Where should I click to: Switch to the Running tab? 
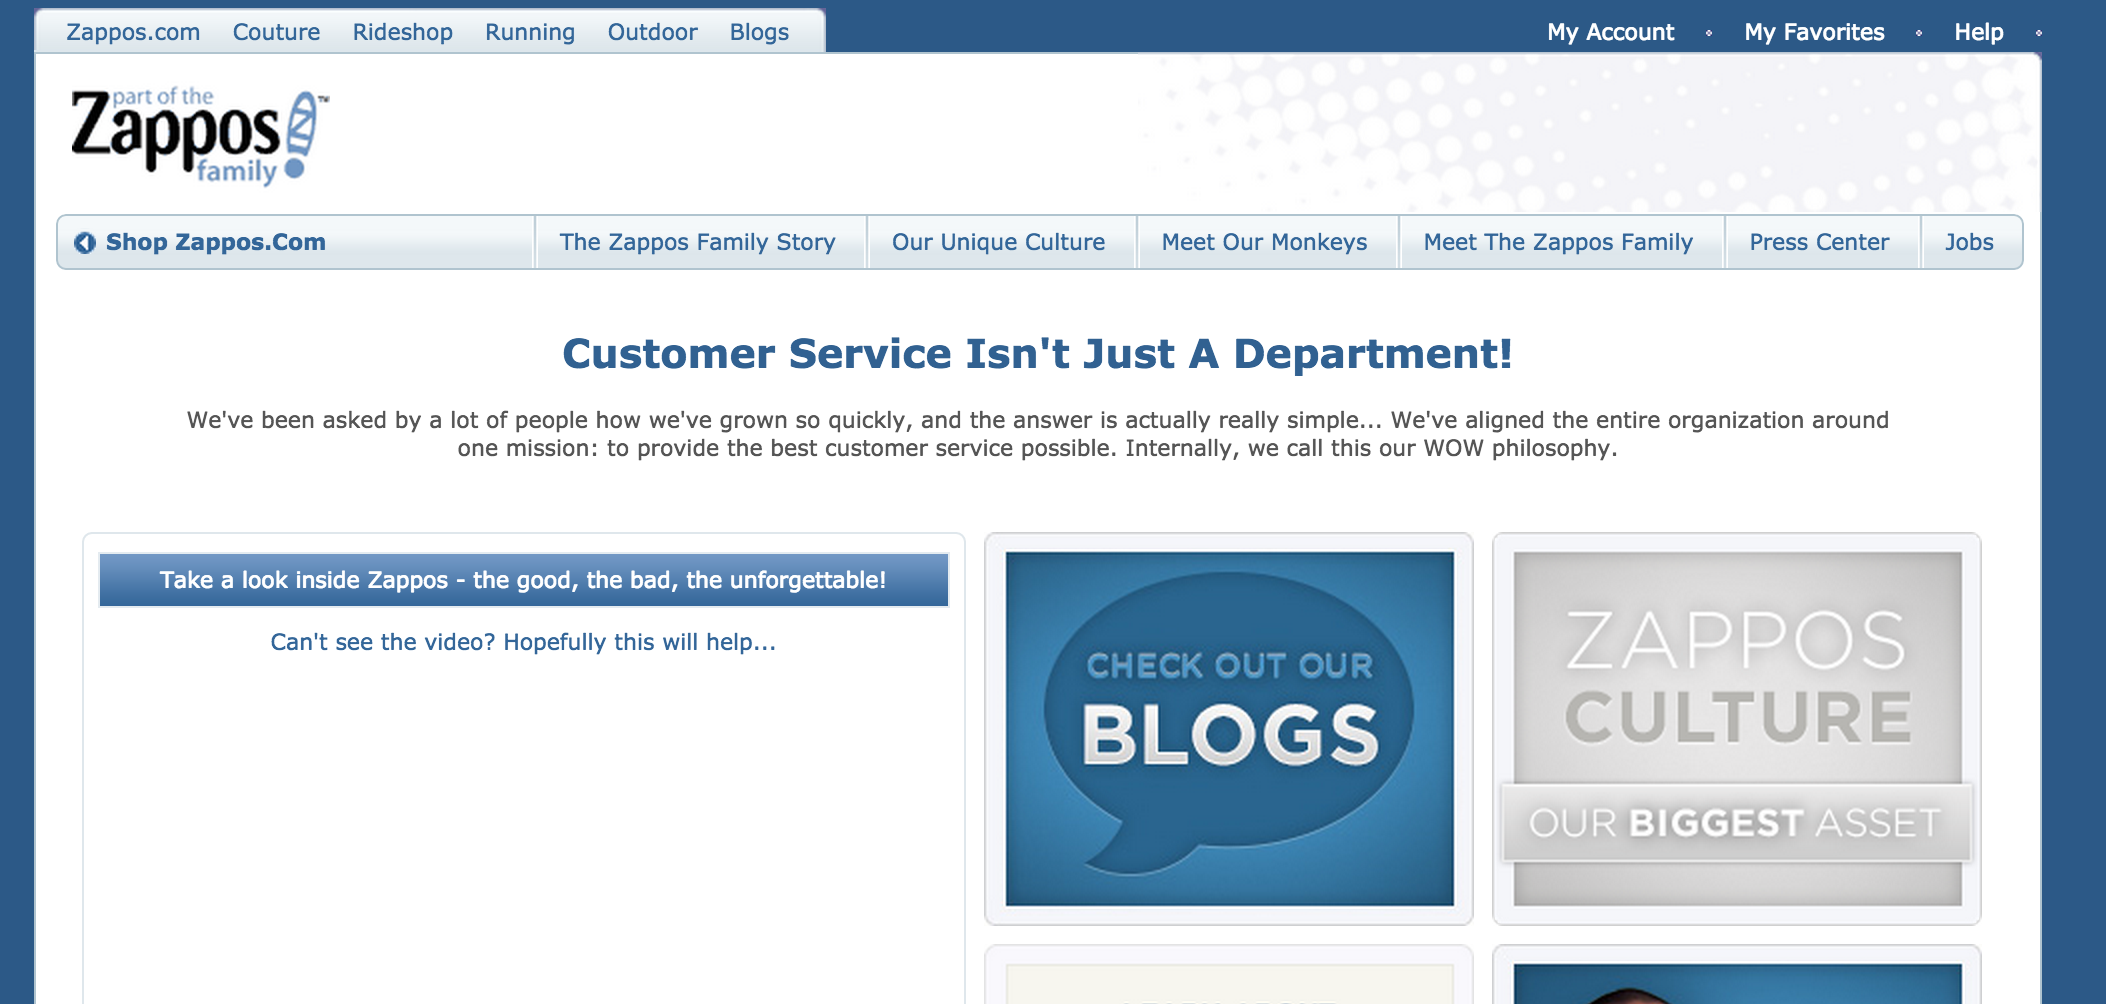pos(530,32)
